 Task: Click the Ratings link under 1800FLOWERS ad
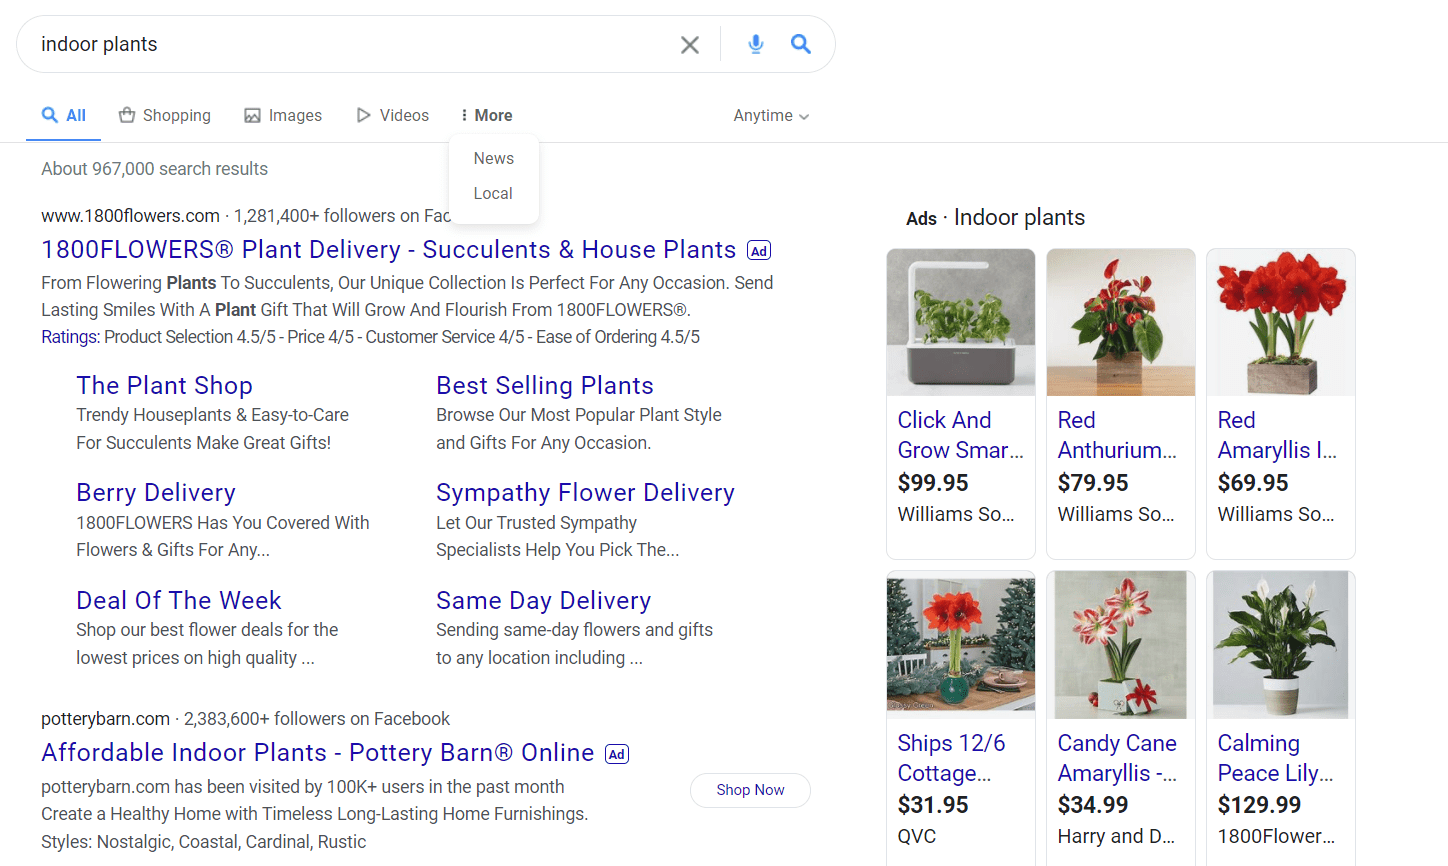coord(70,337)
